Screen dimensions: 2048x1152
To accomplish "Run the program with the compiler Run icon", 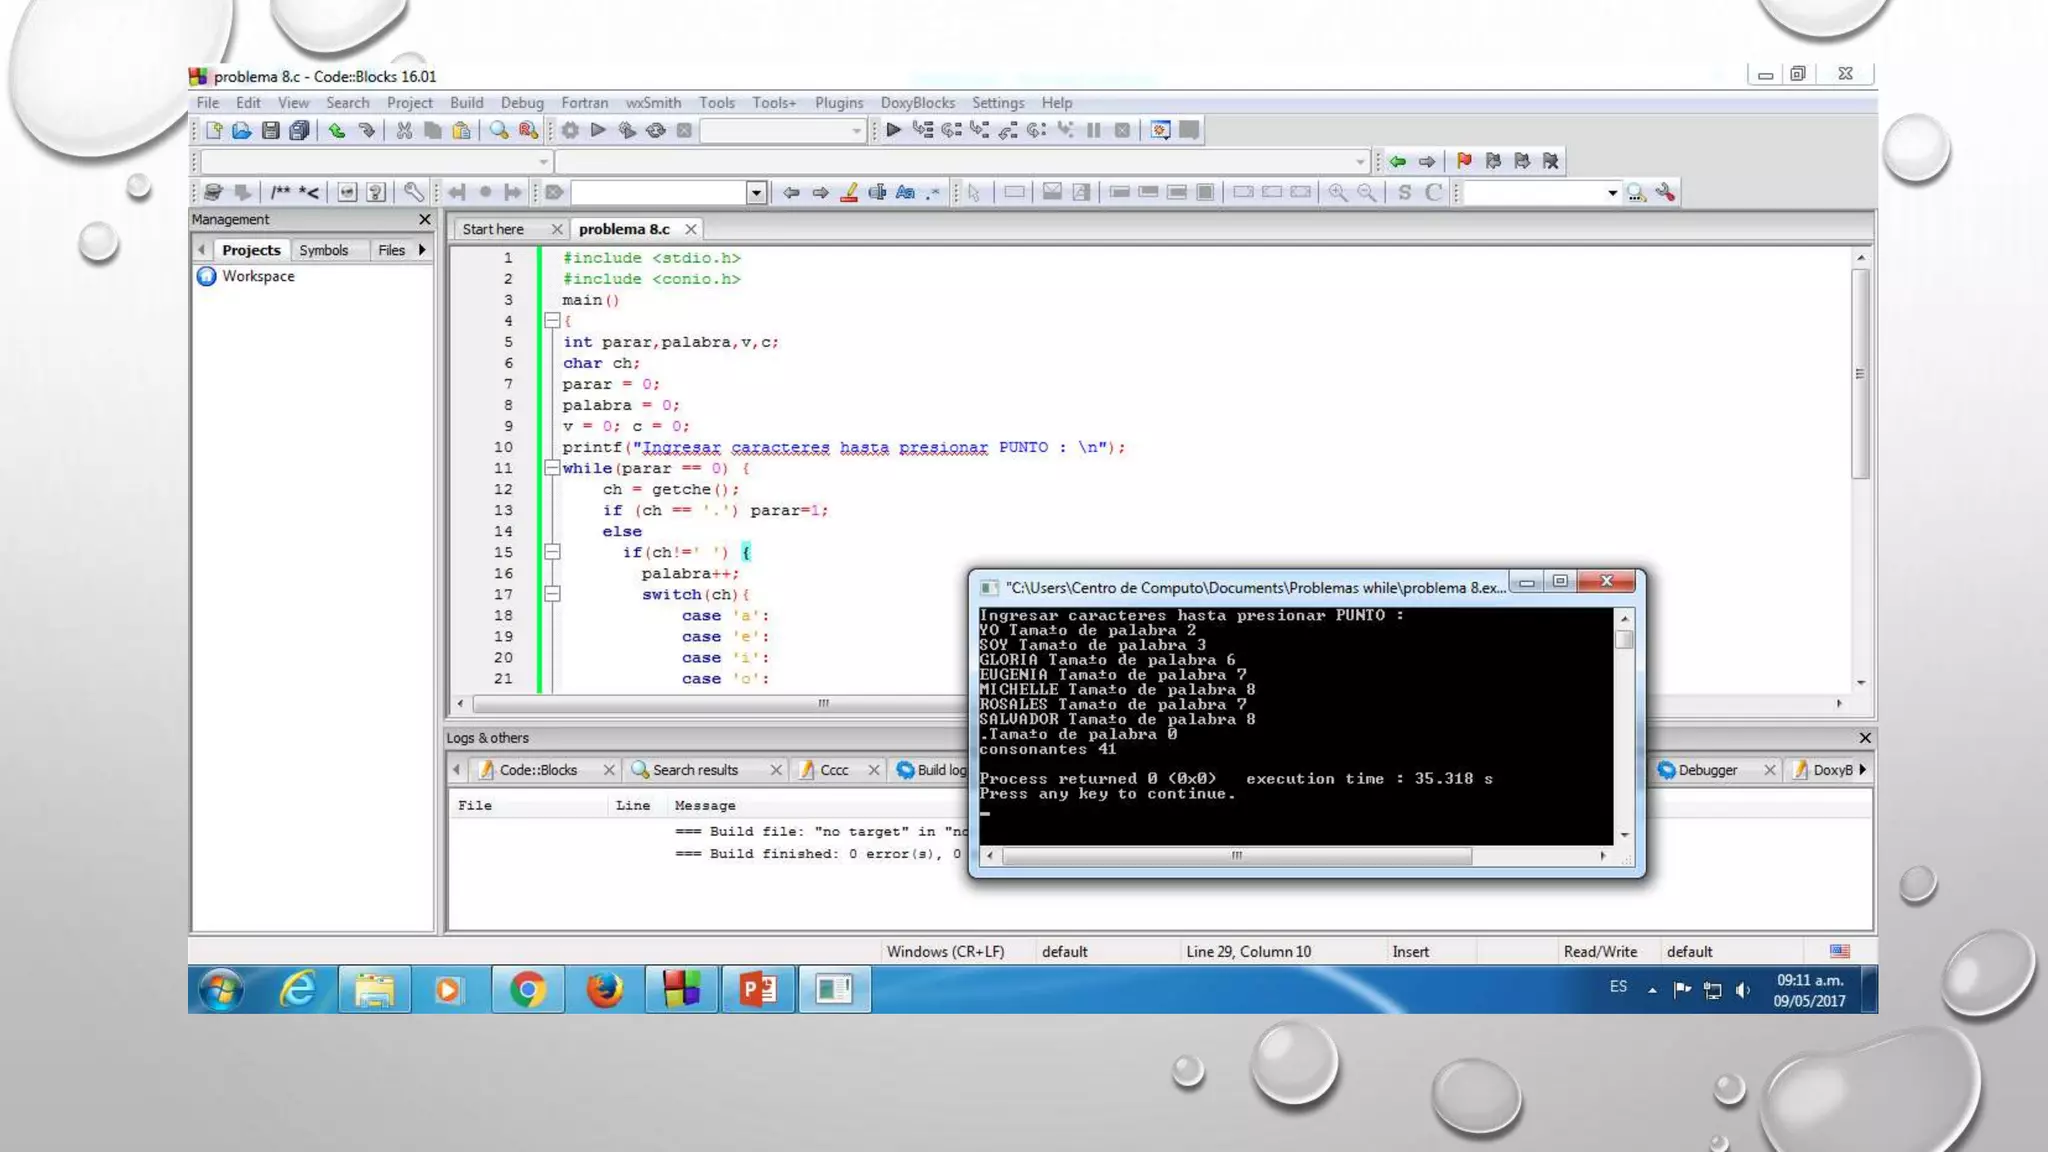I will (598, 130).
